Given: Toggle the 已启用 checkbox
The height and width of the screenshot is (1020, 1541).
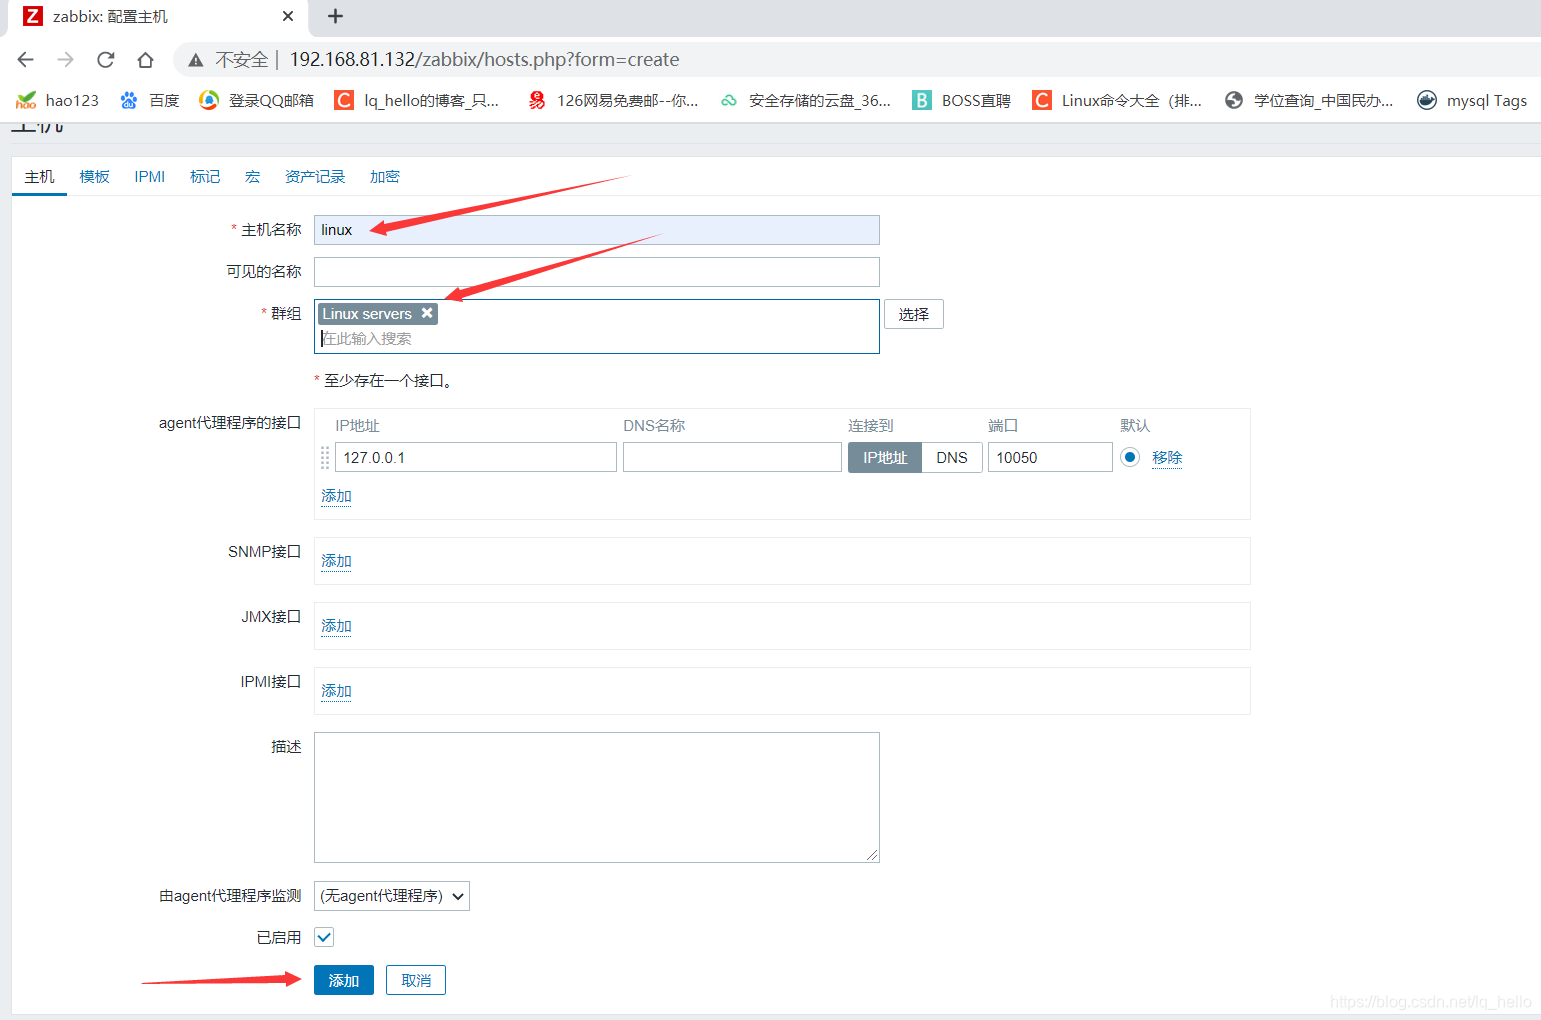Looking at the screenshot, I should [x=324, y=937].
